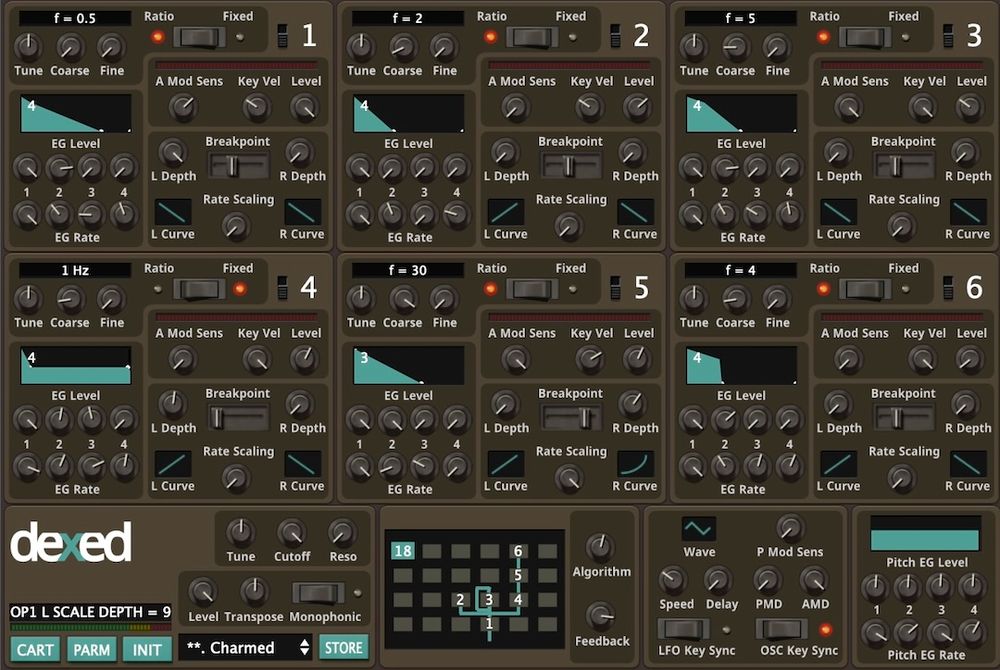Click the CART button

[35, 650]
